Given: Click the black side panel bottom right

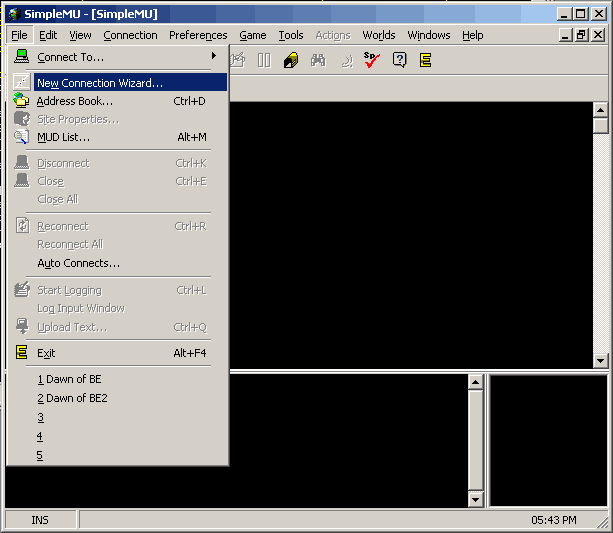Looking at the screenshot, I should 548,441.
